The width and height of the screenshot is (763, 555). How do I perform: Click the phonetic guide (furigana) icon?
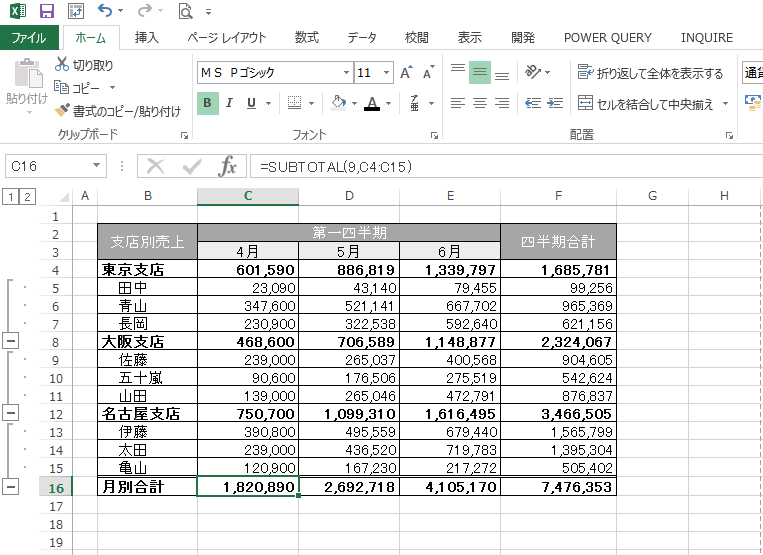(415, 103)
